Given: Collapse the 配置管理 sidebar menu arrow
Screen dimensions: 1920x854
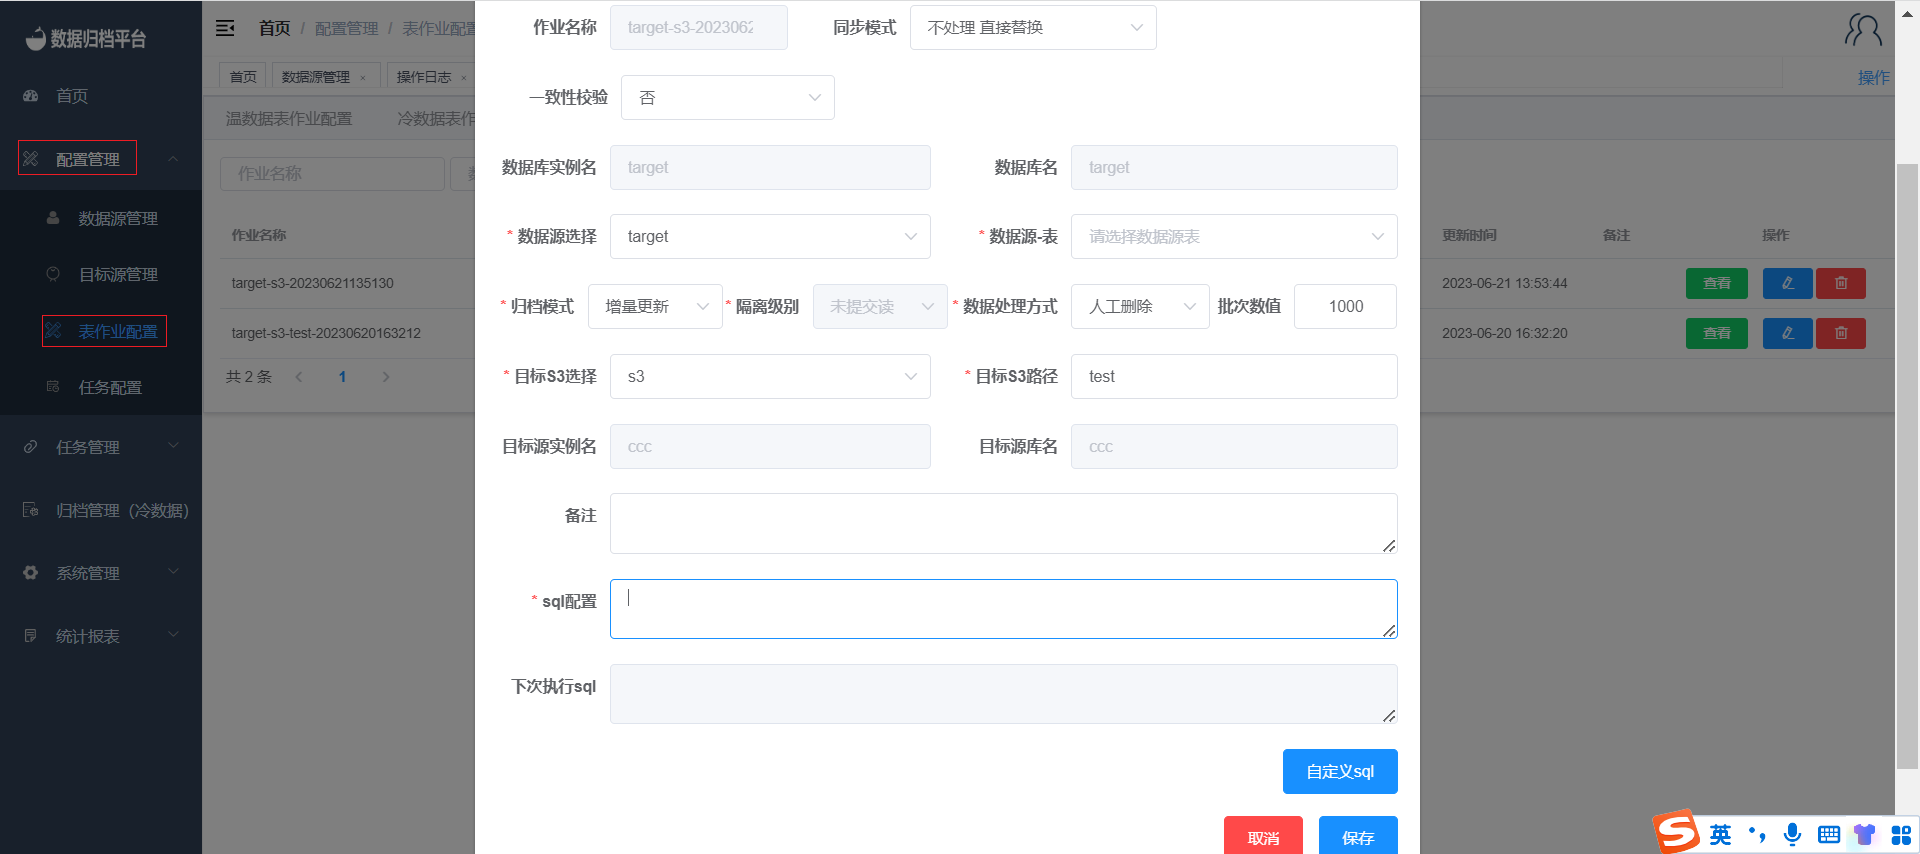Looking at the screenshot, I should point(173,159).
